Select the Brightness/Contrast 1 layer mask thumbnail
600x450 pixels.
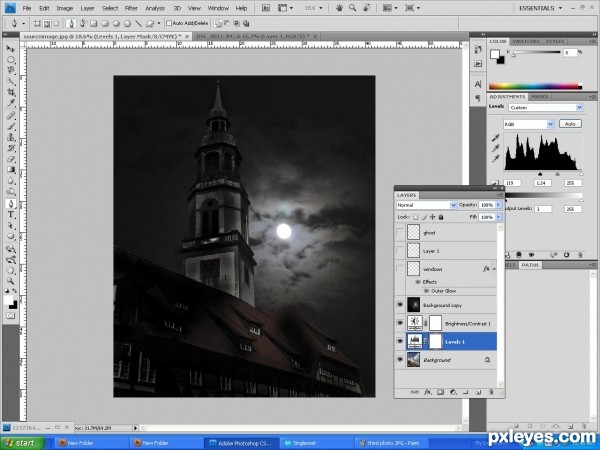(x=435, y=323)
